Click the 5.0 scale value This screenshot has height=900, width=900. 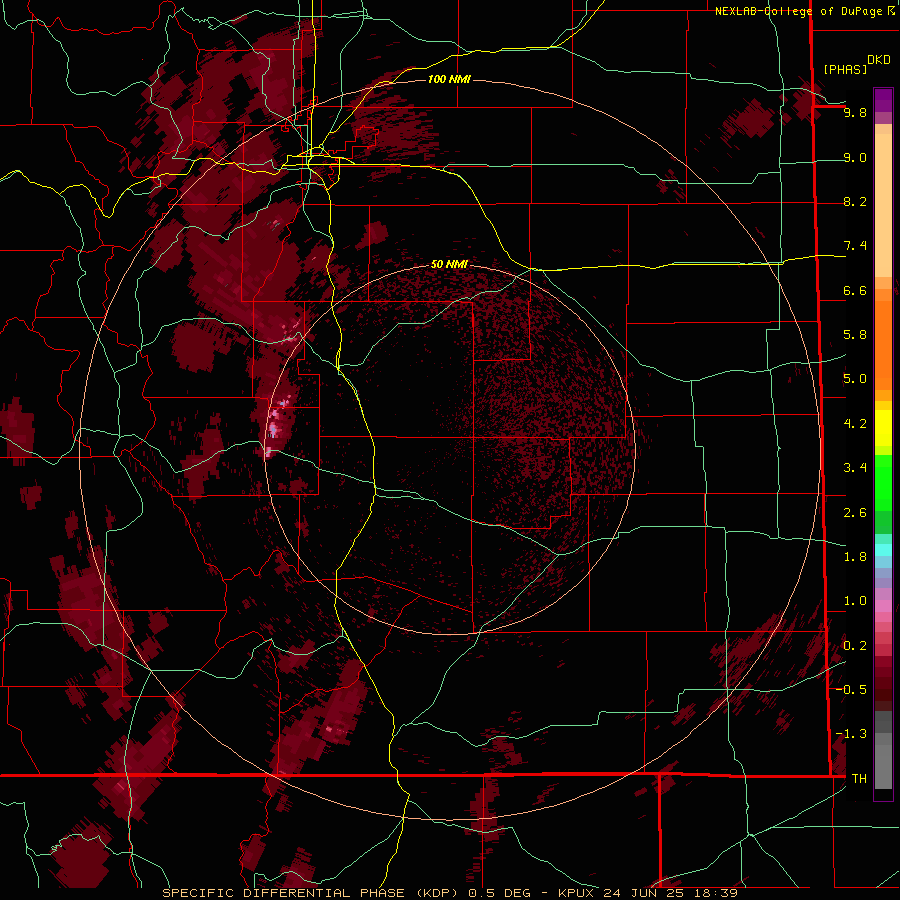click(855, 379)
